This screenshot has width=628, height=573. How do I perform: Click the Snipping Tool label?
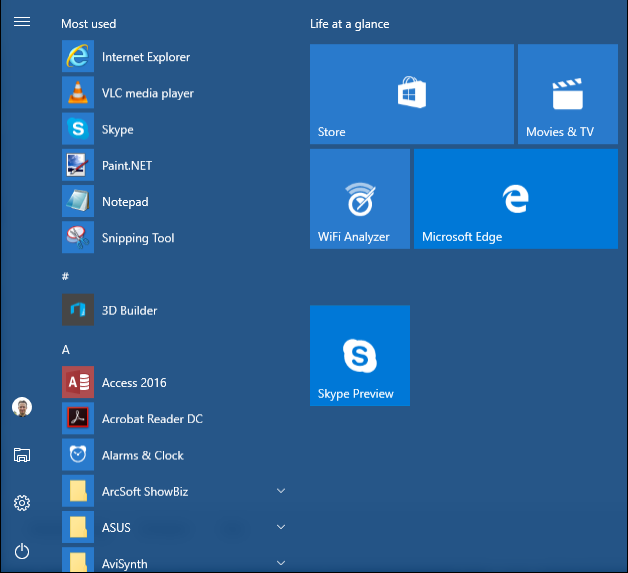138,239
